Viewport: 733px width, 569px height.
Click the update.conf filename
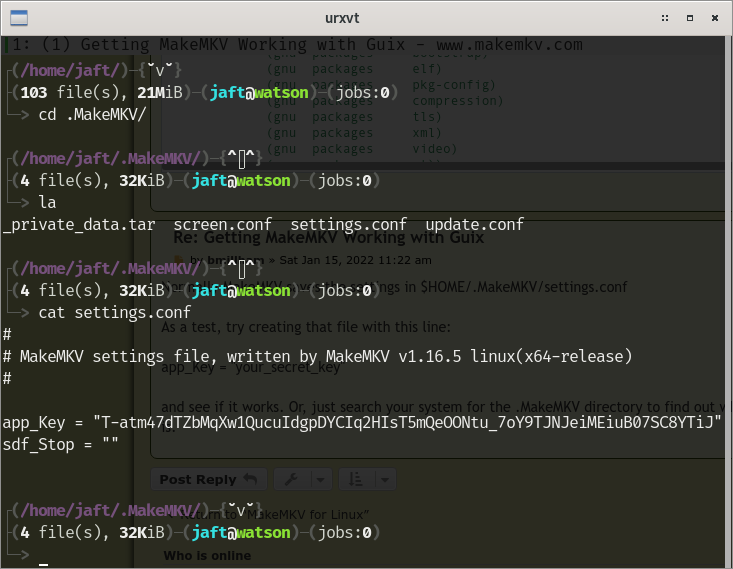coord(474,224)
